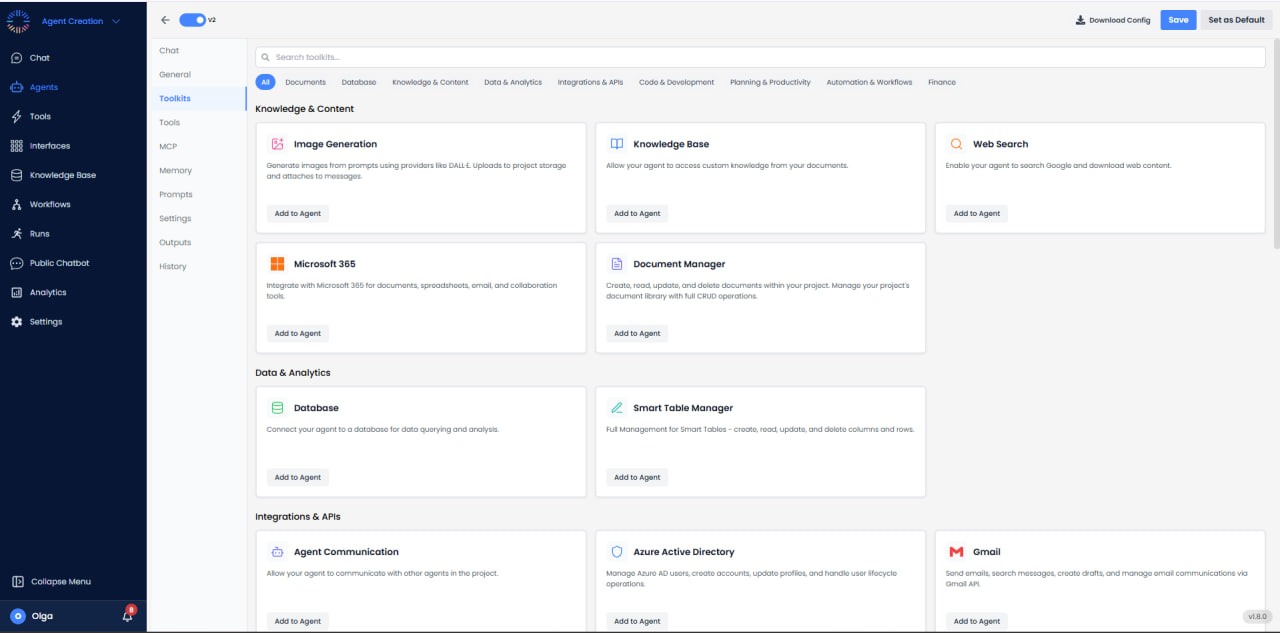Click the Gmail logo icon
The height and width of the screenshot is (633, 1280).
[957, 552]
